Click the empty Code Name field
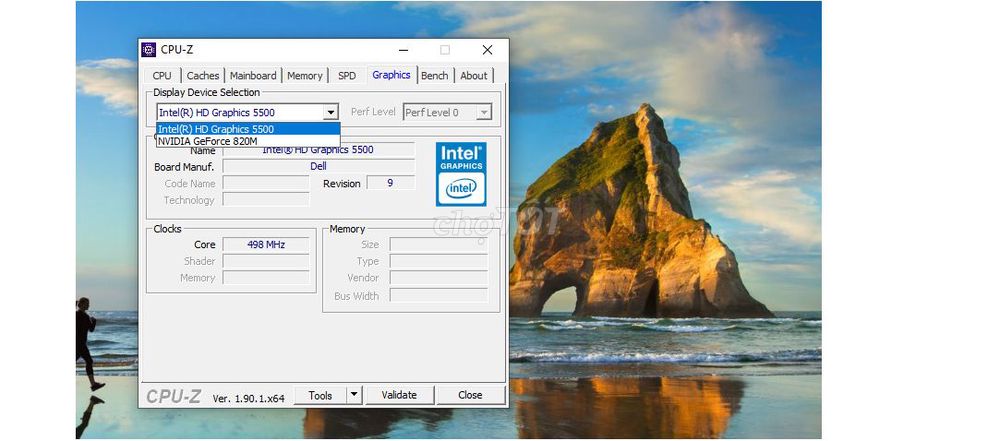This screenshot has height=441, width=1000. tap(266, 183)
